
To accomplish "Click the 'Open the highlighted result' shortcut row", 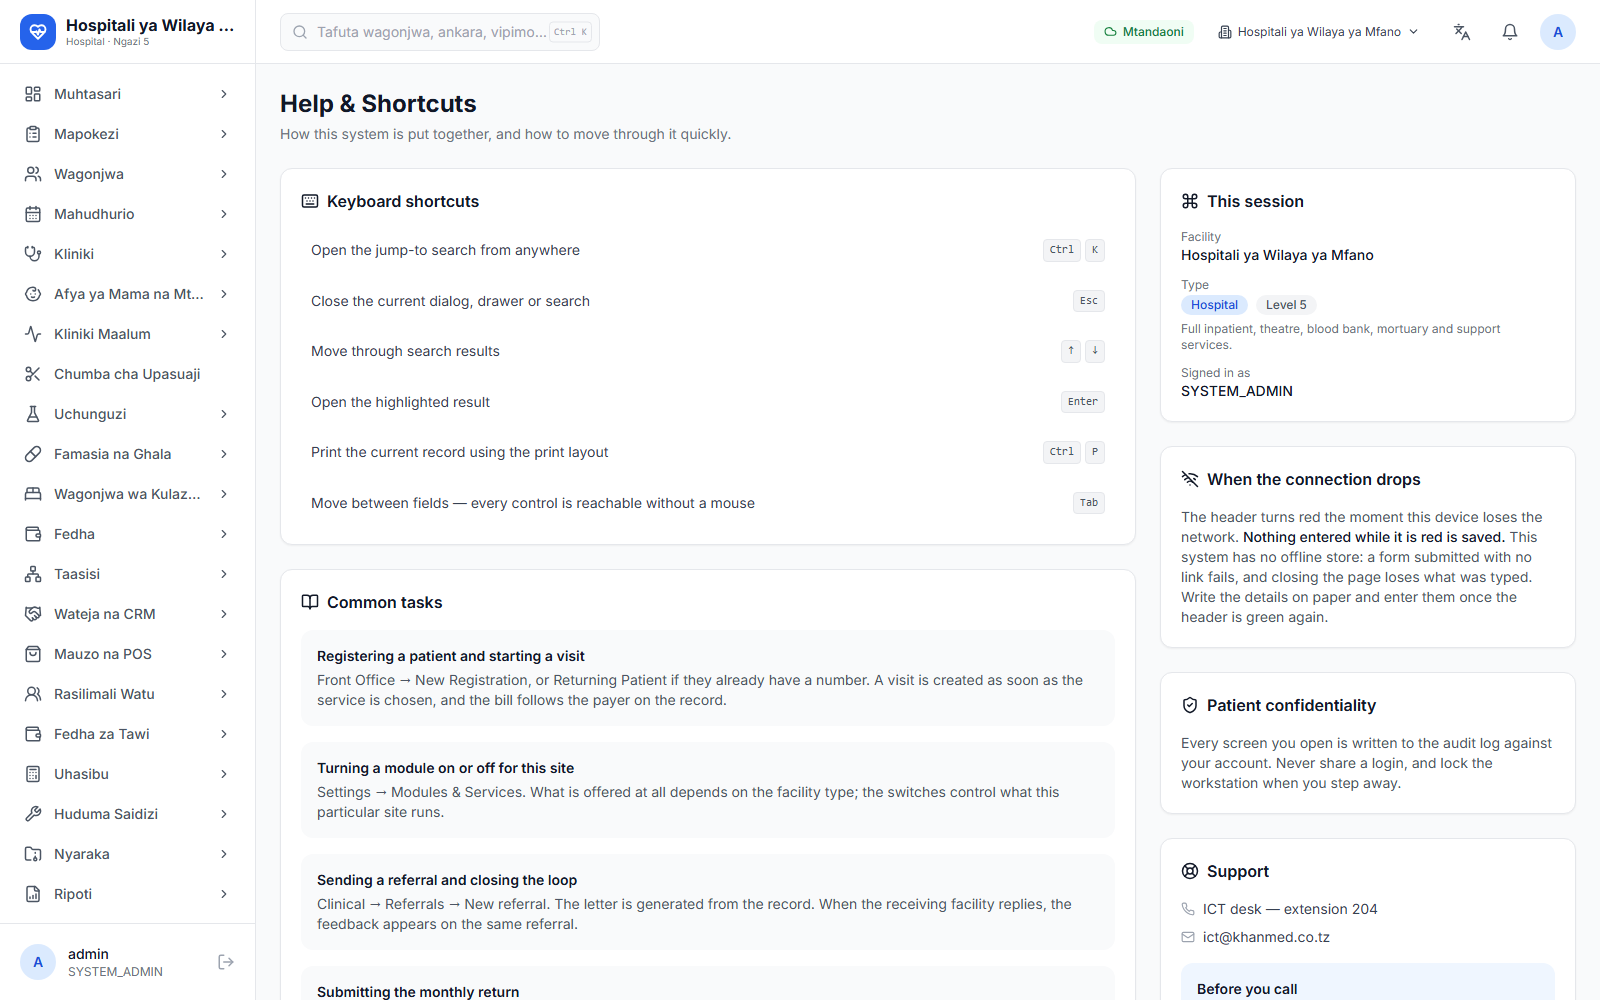I will 708,402.
